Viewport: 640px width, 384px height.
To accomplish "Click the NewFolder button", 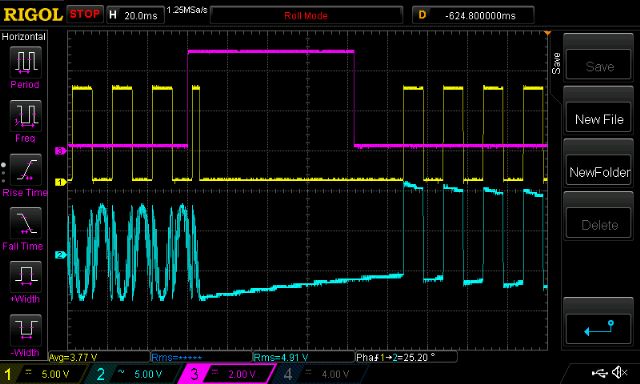I will point(599,172).
